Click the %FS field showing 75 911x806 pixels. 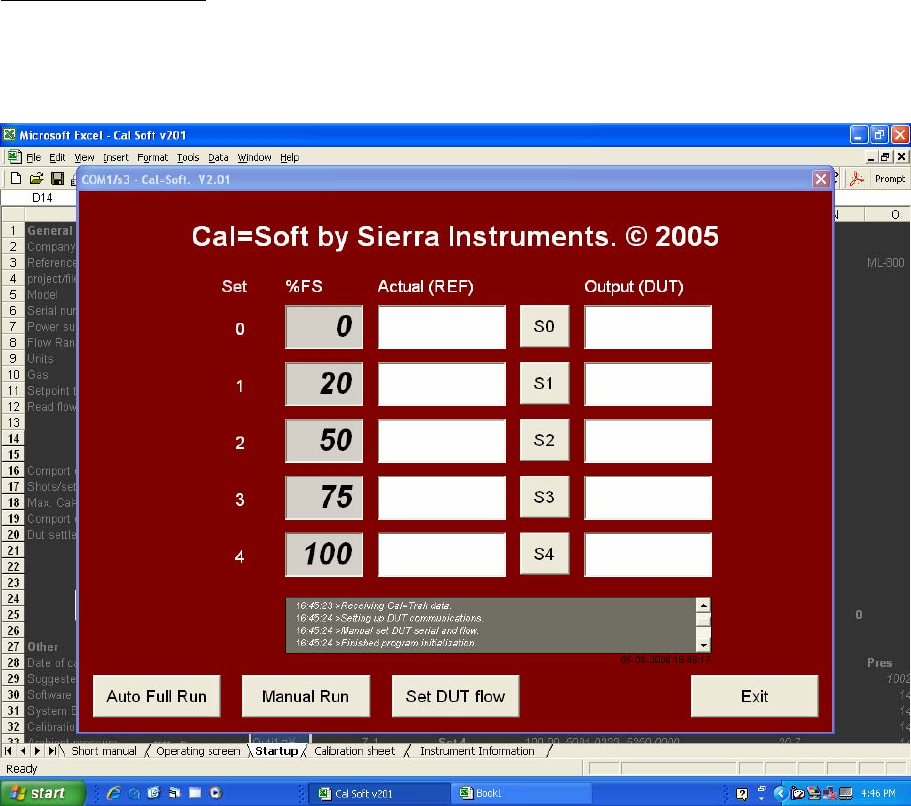(x=324, y=498)
